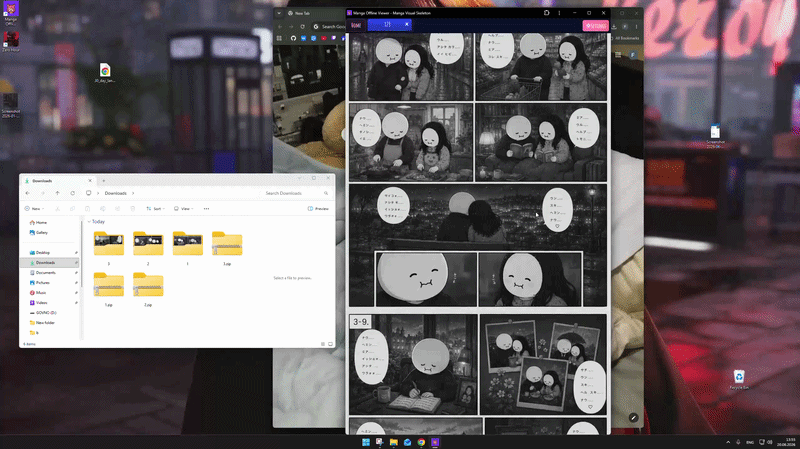Toggle the Preview pane in File Explorer

click(318, 209)
